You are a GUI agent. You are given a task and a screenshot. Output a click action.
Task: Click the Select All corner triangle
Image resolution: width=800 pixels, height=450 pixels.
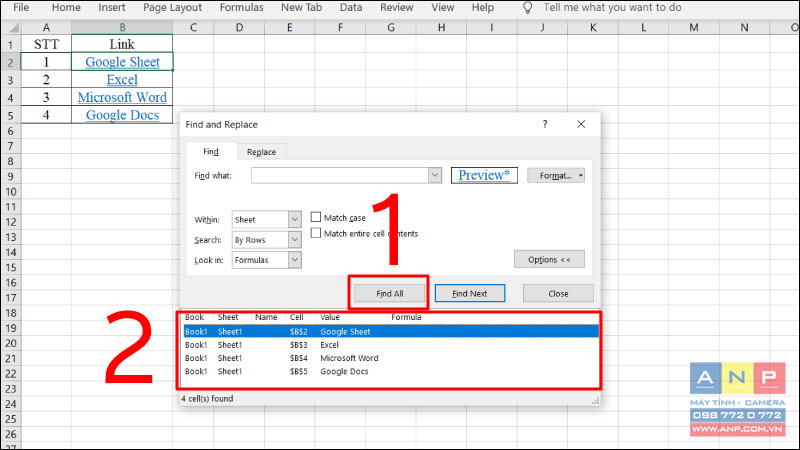coord(14,27)
